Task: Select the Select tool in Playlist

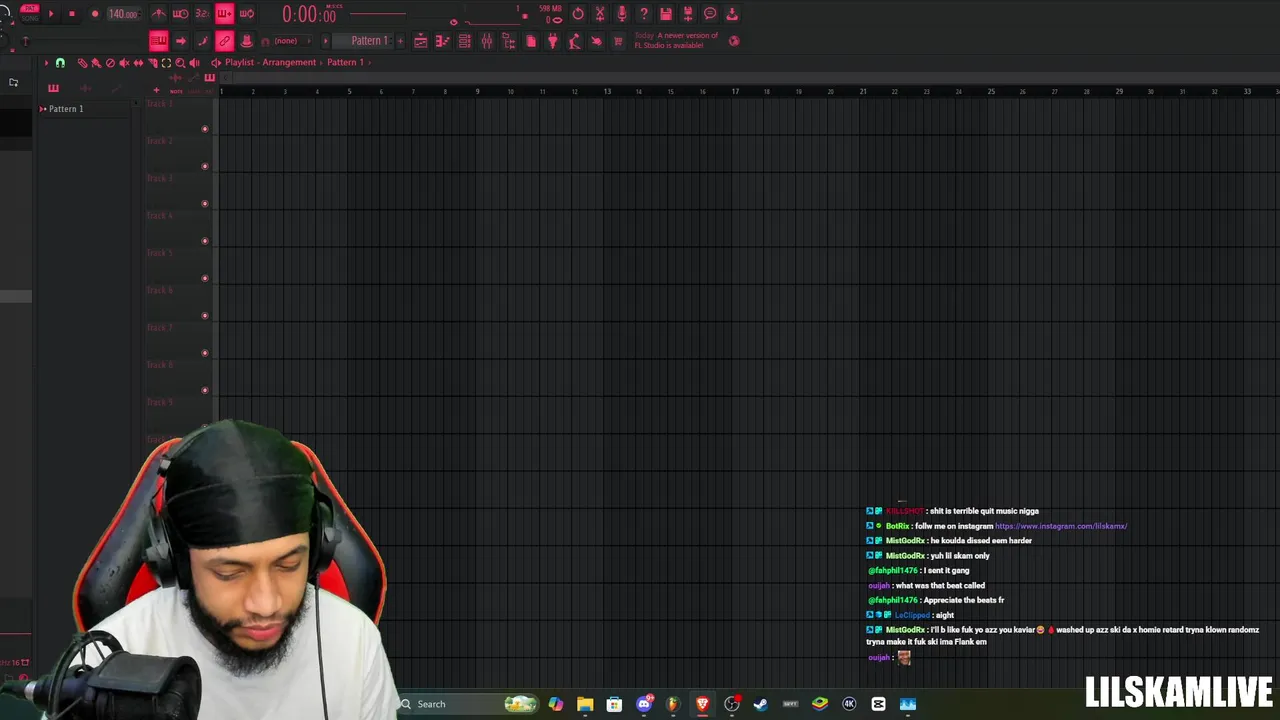Action: click(x=166, y=62)
